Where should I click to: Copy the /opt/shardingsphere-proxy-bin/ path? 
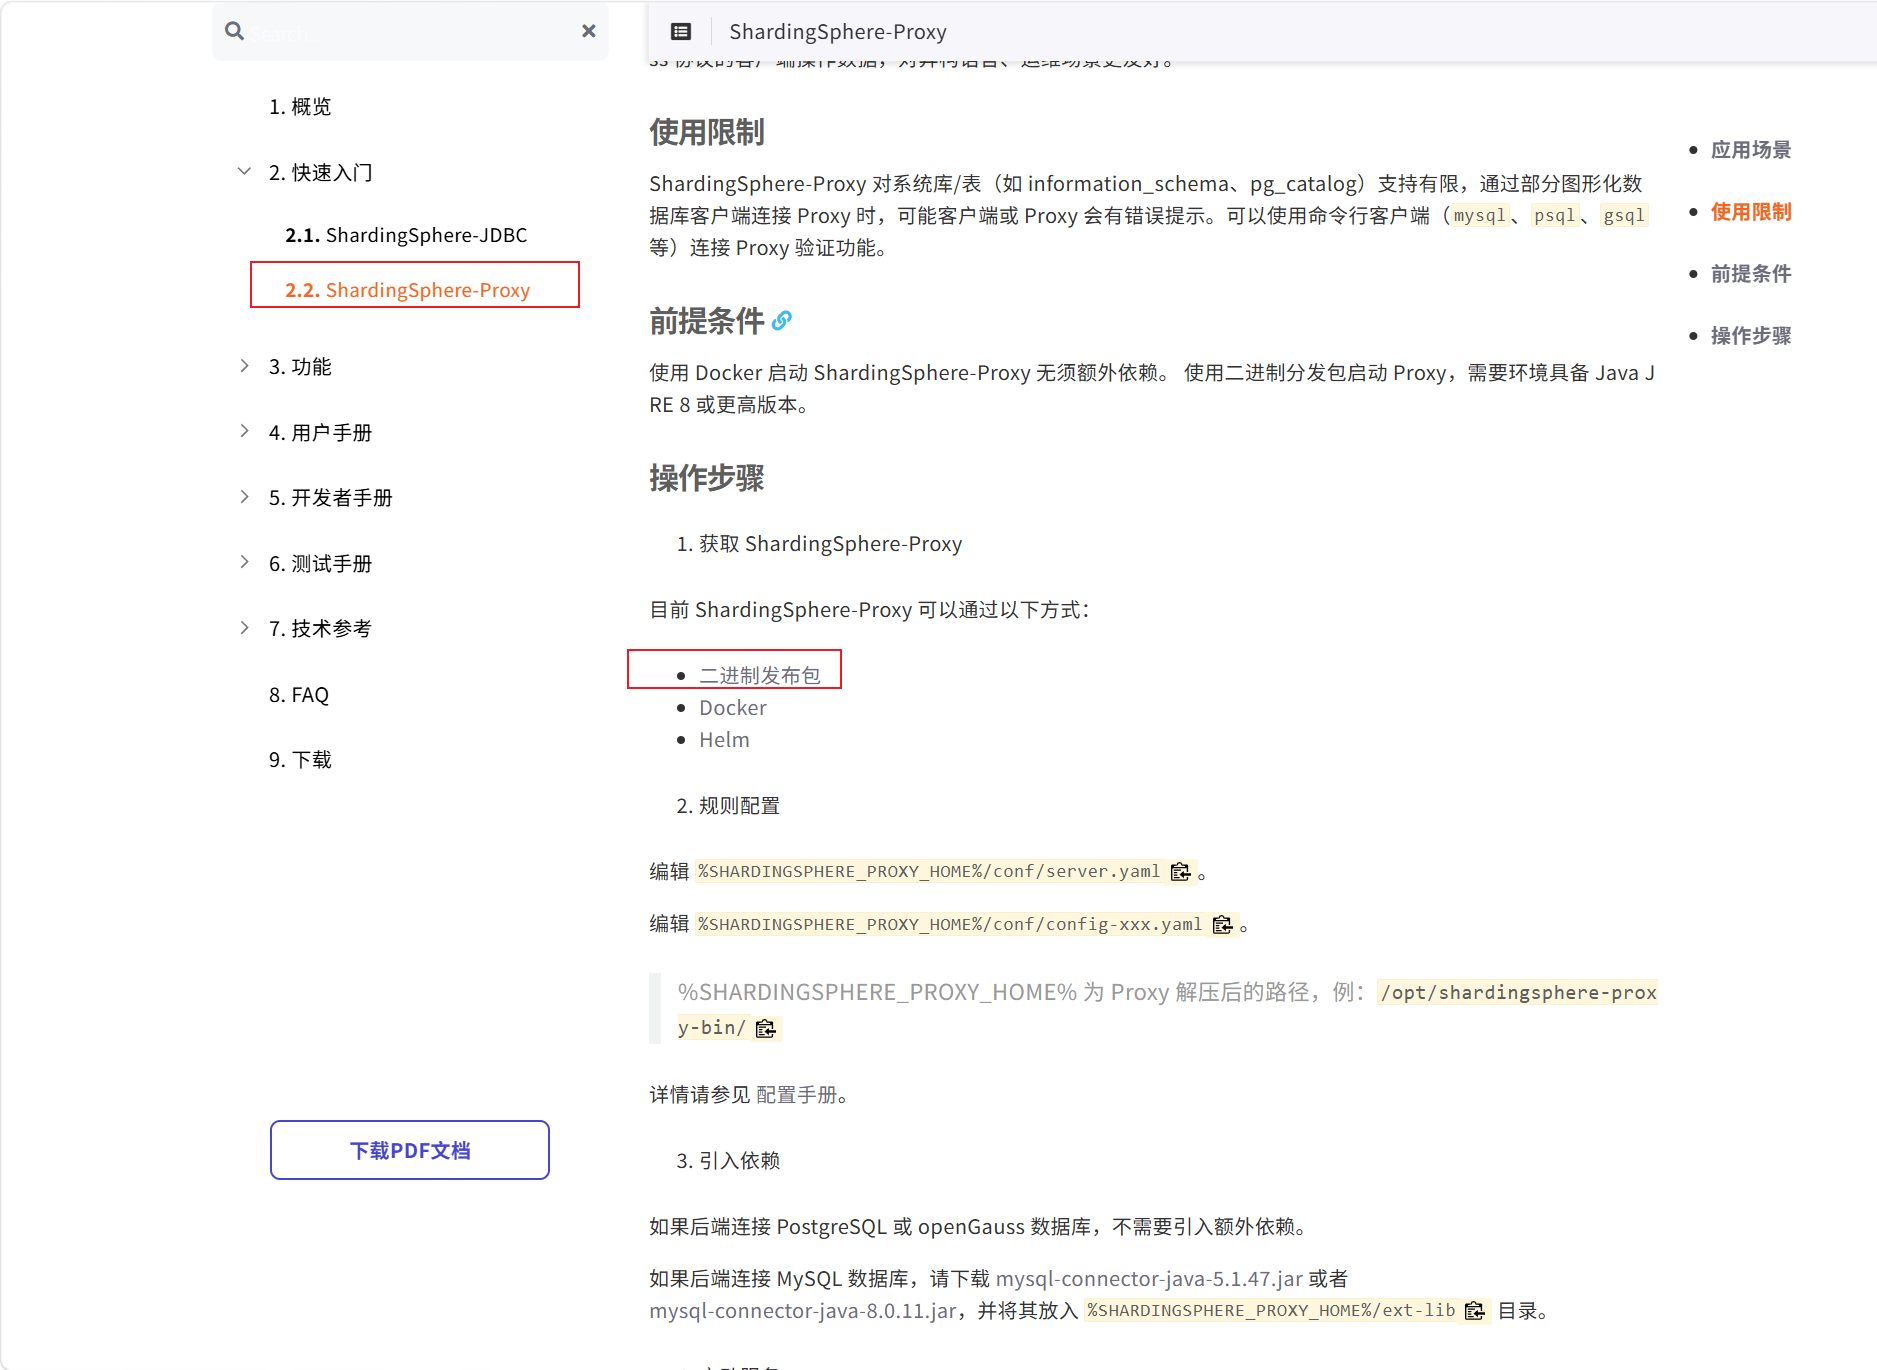tap(766, 1028)
